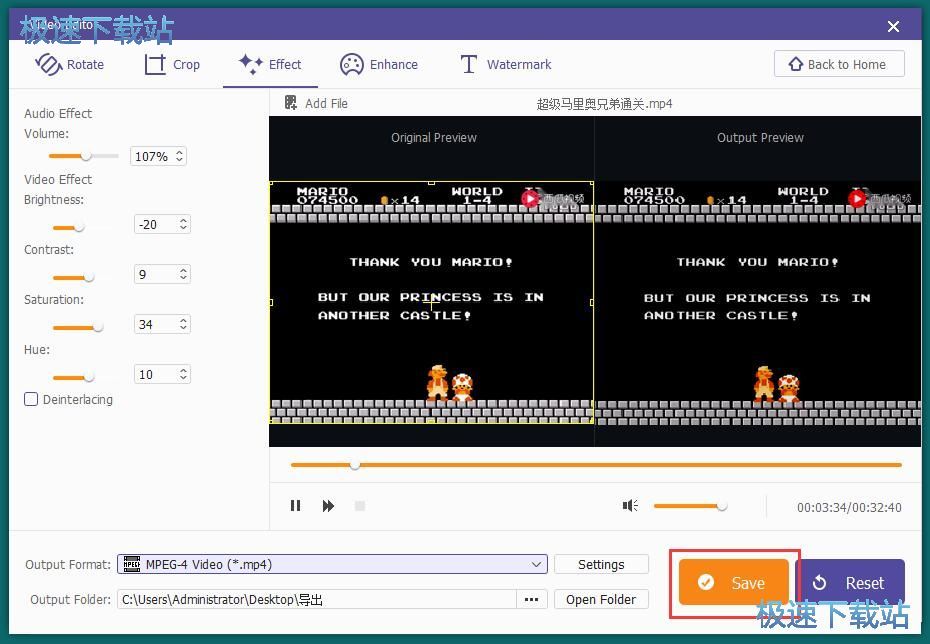This screenshot has width=930, height=644.
Task: Click the Volume percentage stepper arrows
Action: [x=180, y=156]
